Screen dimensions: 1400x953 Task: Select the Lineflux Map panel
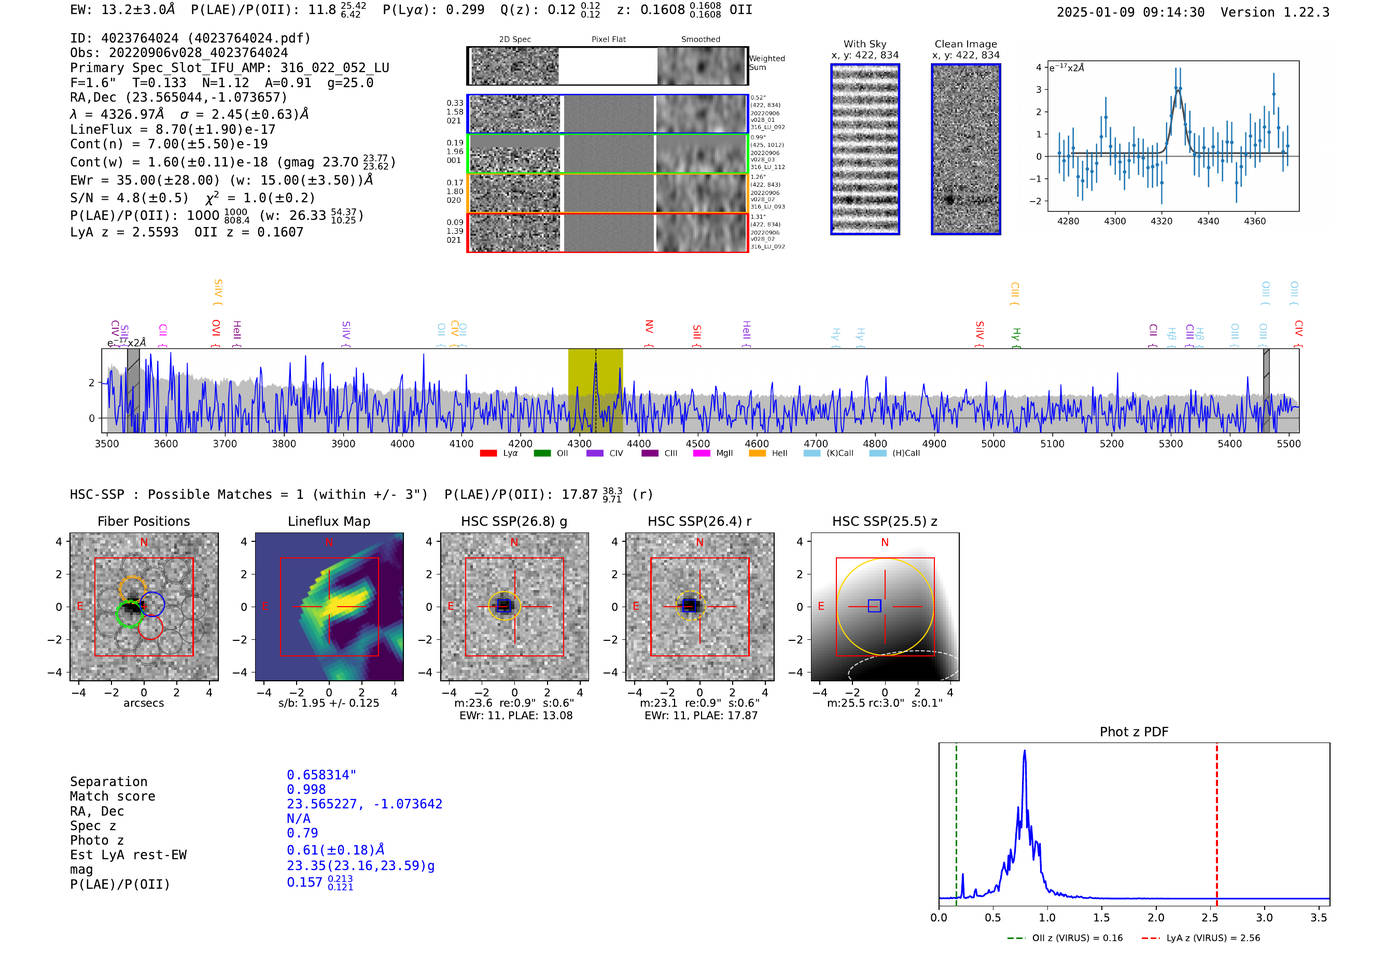click(329, 607)
